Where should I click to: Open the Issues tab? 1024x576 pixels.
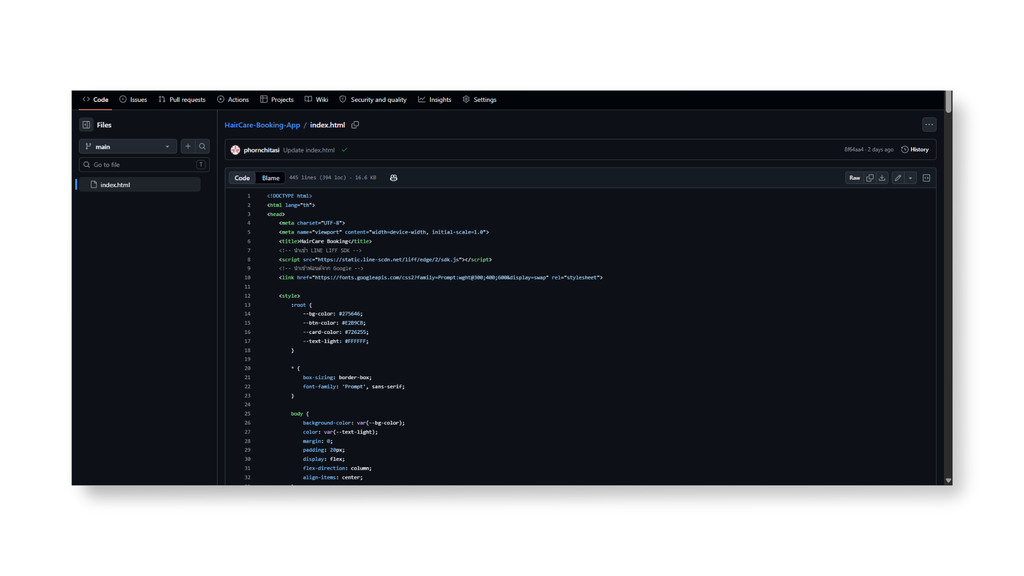pos(133,99)
